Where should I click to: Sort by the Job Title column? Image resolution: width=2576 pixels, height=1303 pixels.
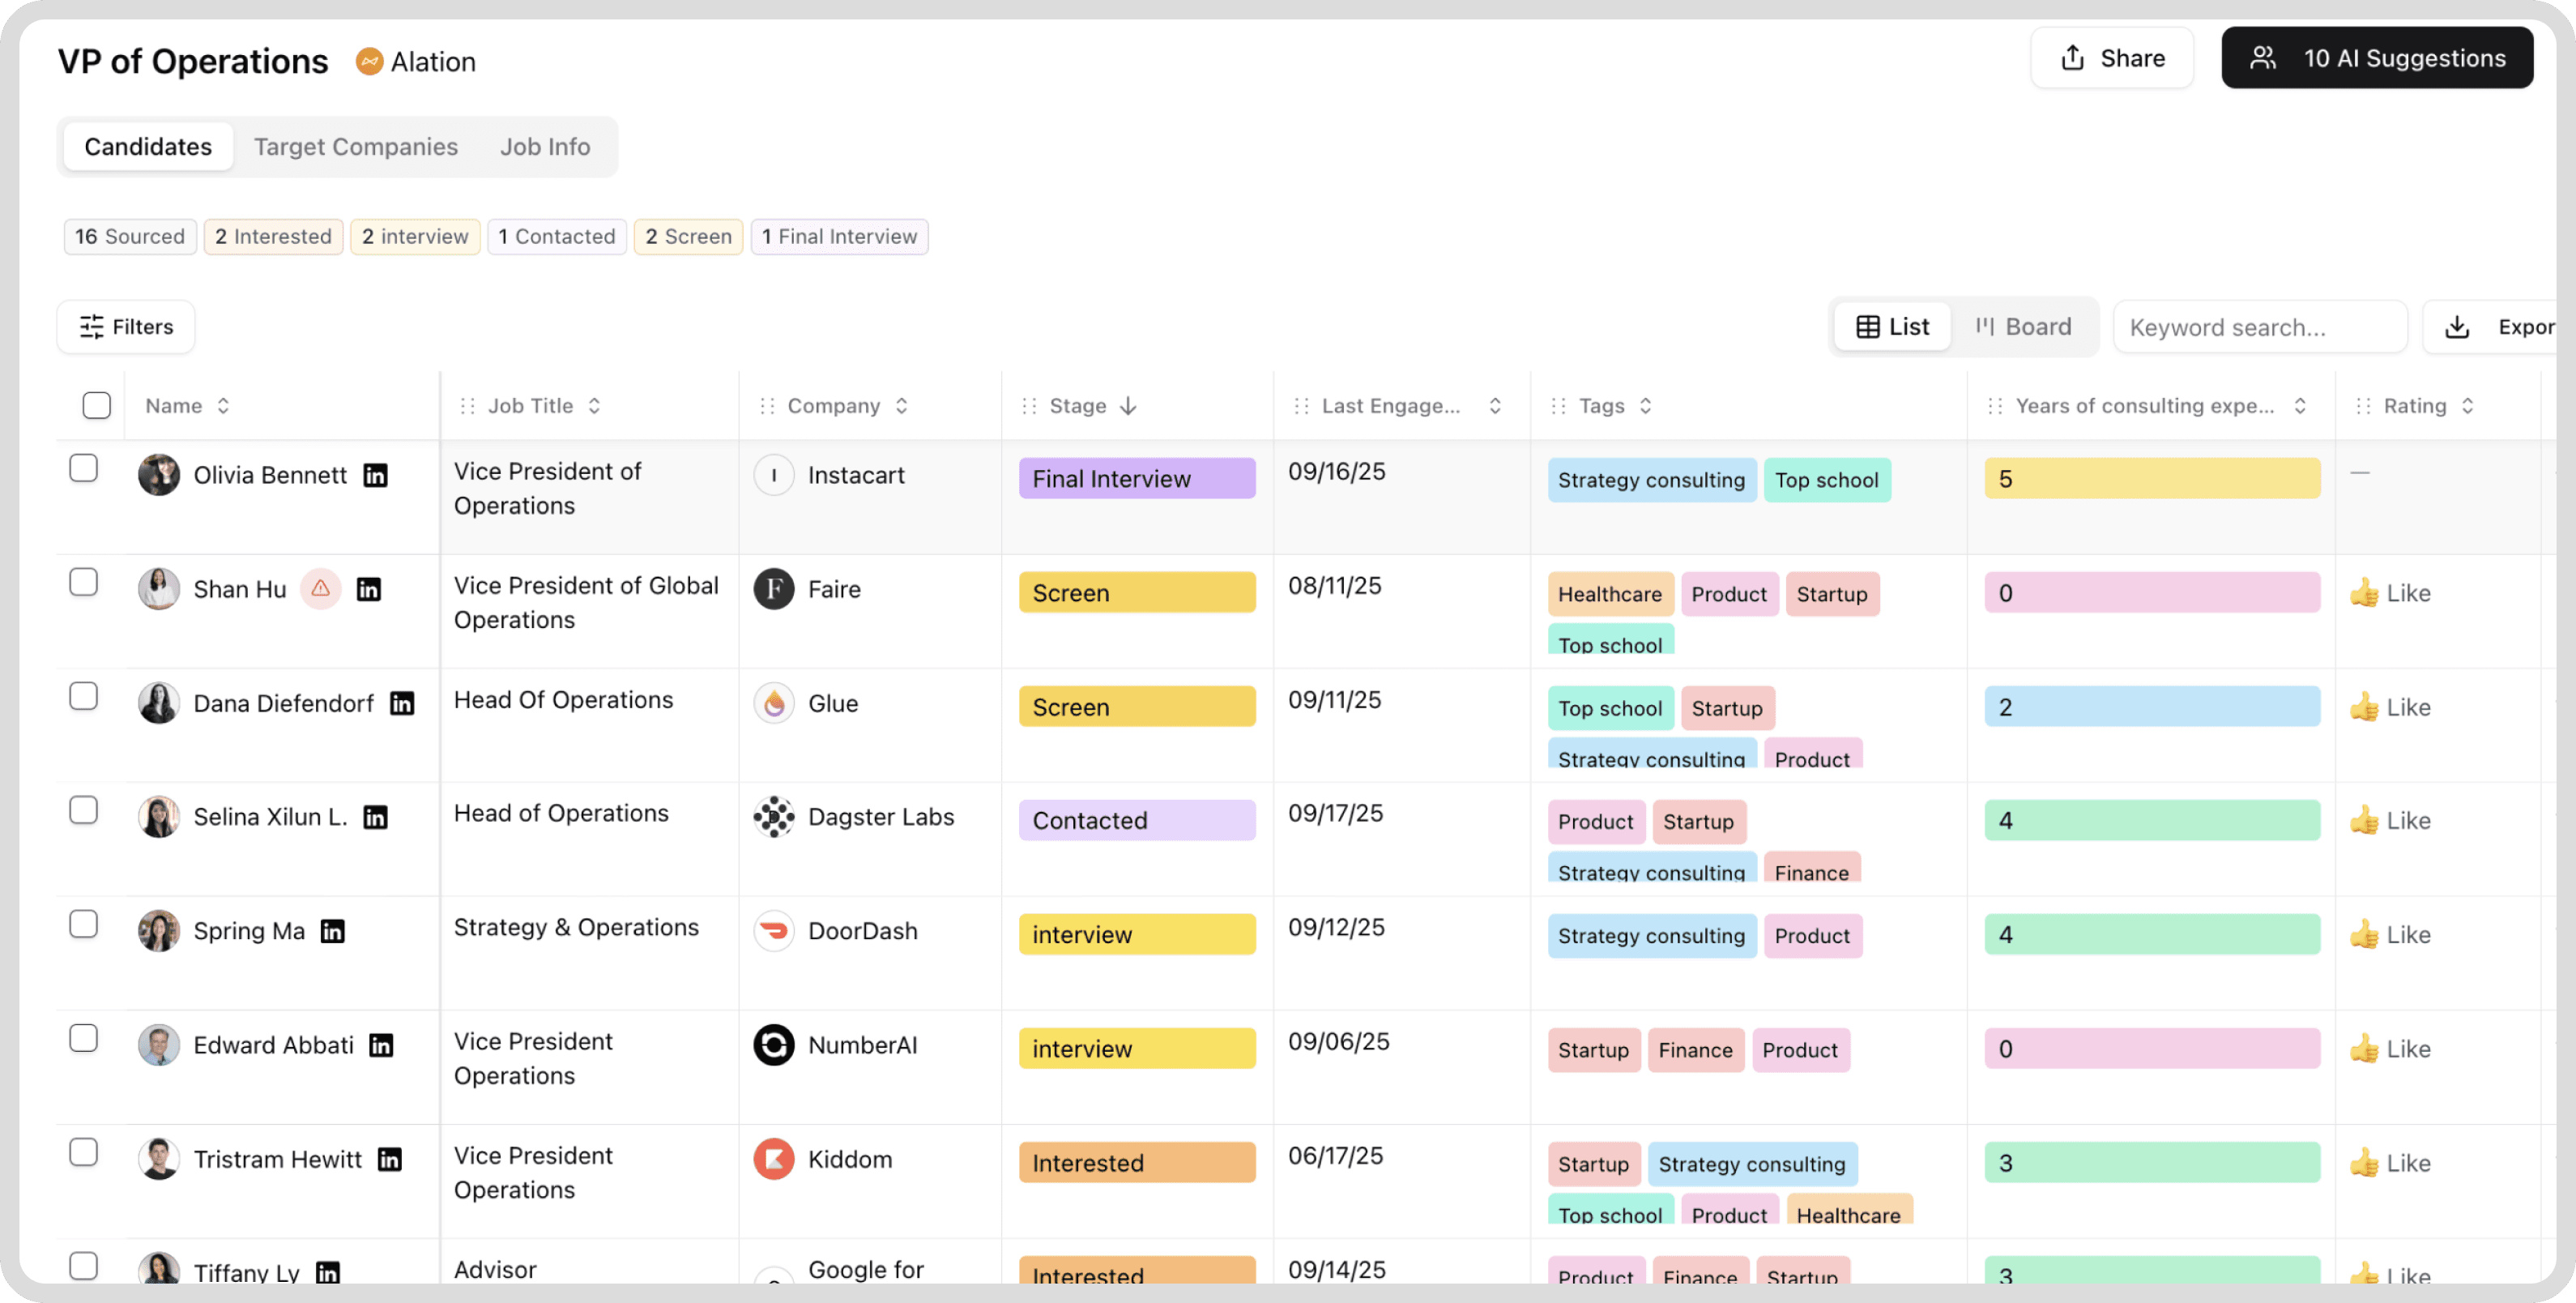[x=594, y=406]
